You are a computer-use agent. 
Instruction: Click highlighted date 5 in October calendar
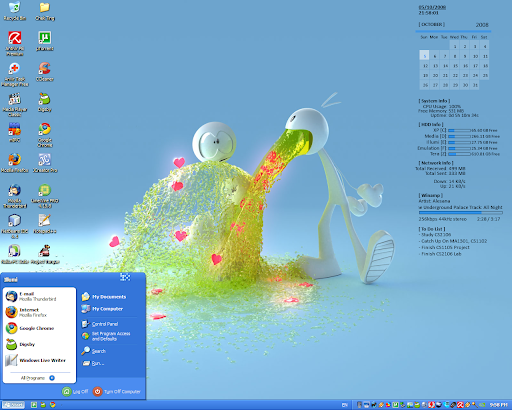pos(424,56)
